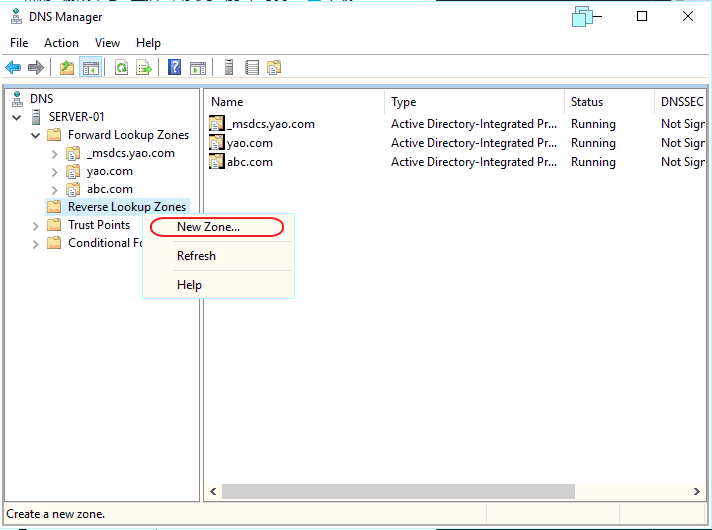712x530 pixels.
Task: Click the server tower toolbar icon
Action: point(229,67)
